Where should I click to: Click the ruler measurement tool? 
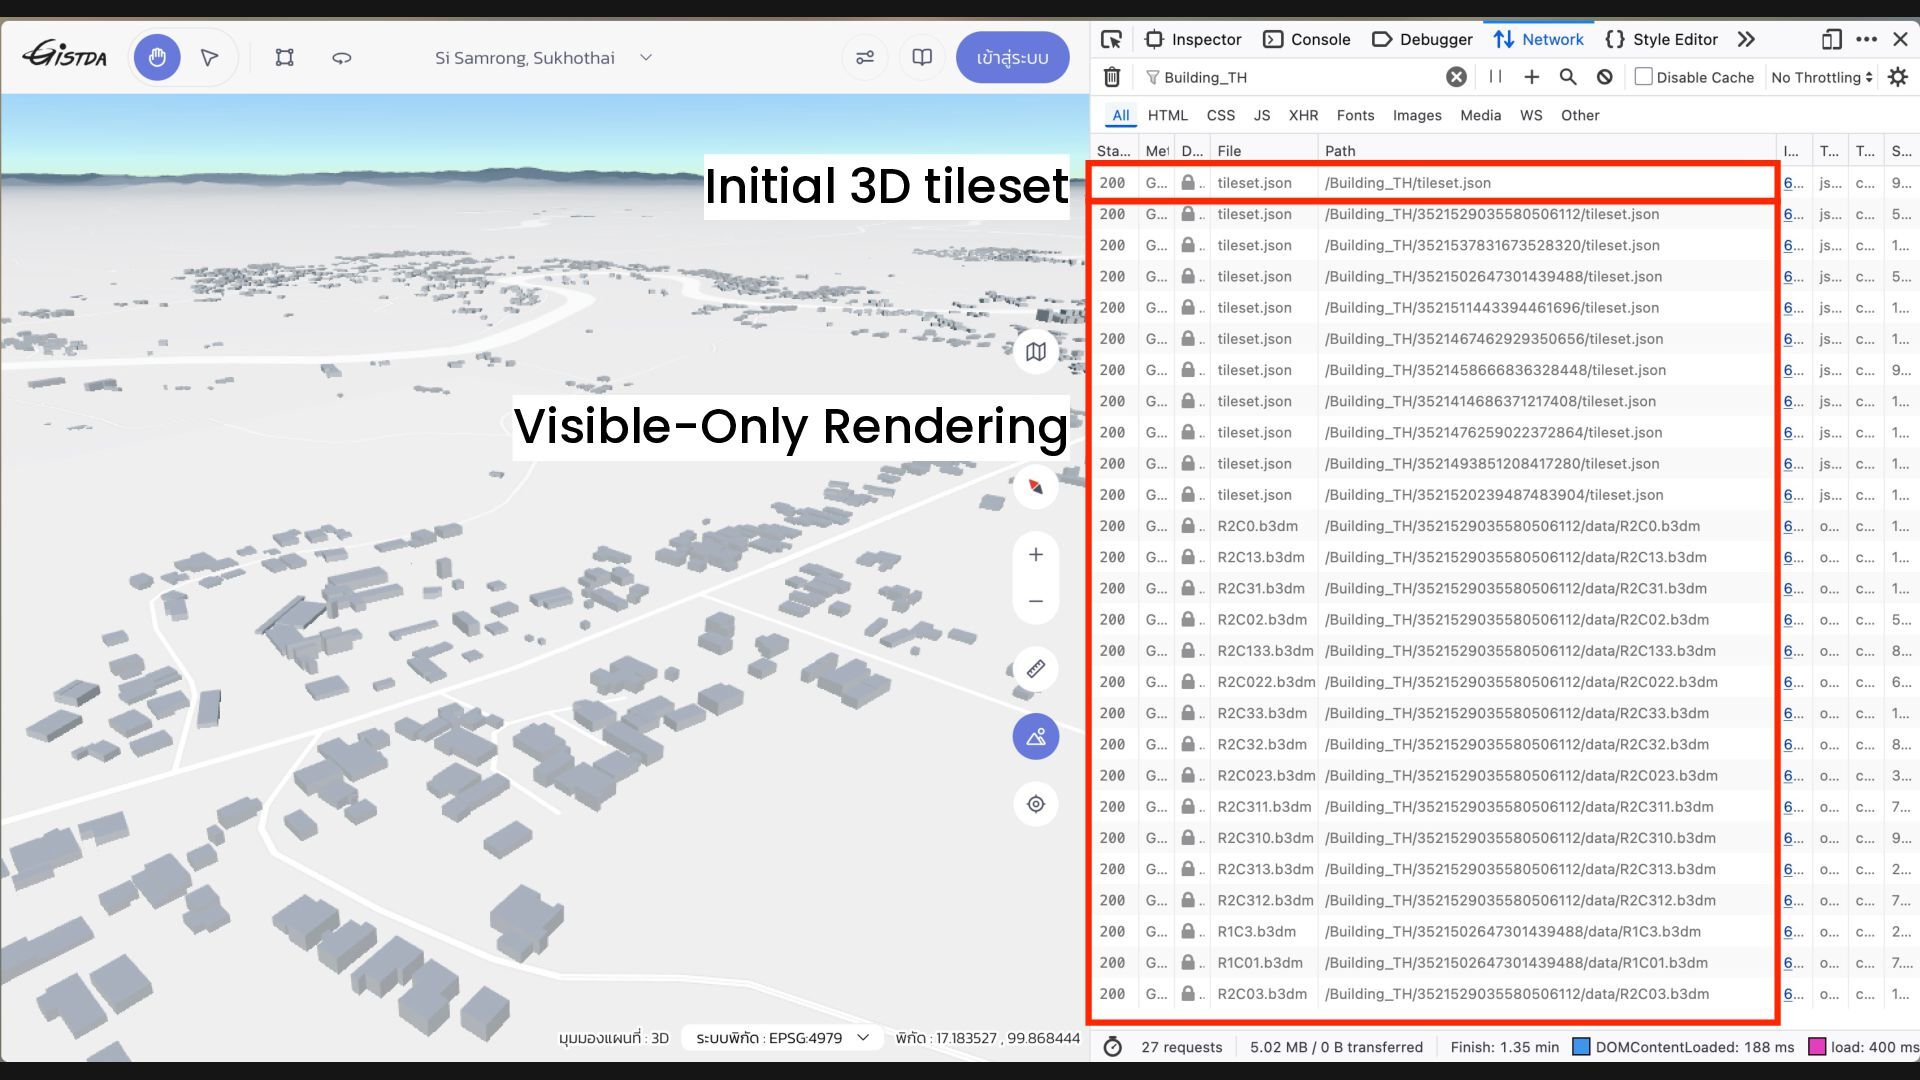(1036, 669)
